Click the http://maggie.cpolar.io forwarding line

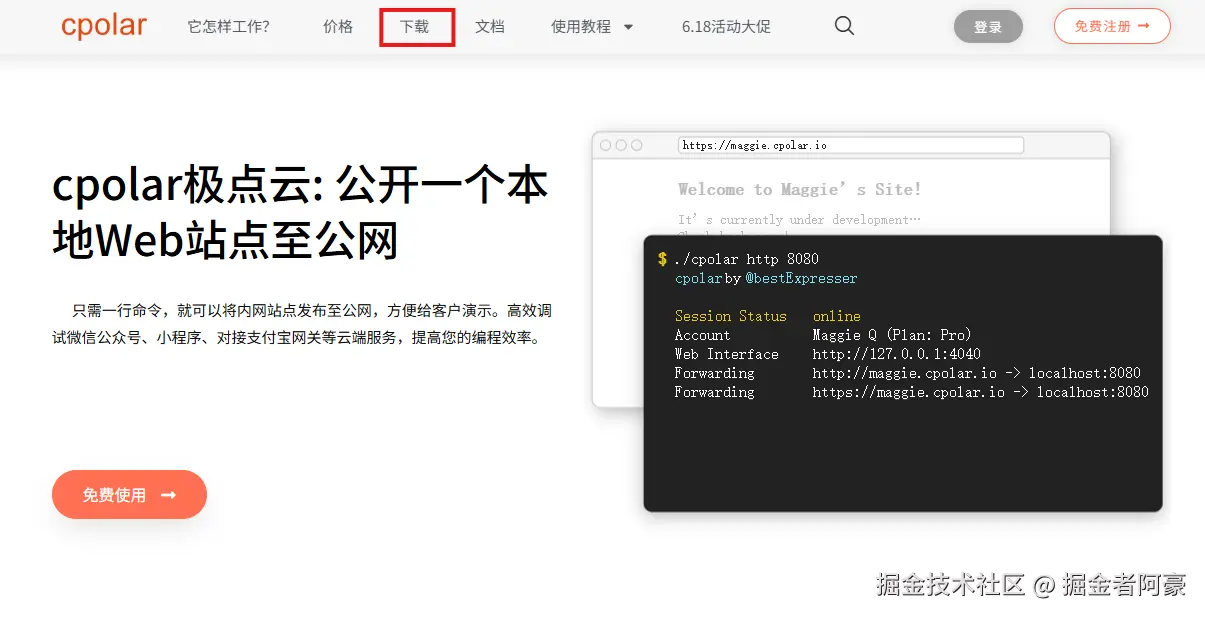976,373
